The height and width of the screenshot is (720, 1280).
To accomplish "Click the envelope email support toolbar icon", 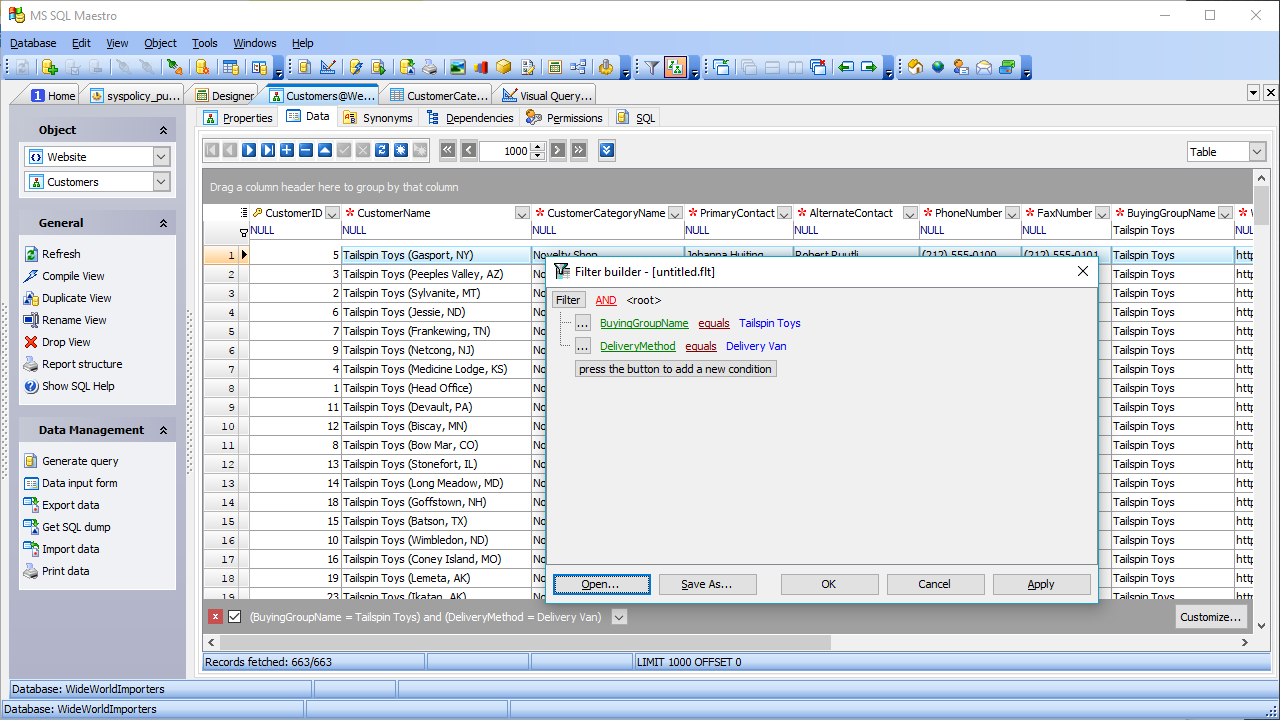I will click(x=984, y=67).
